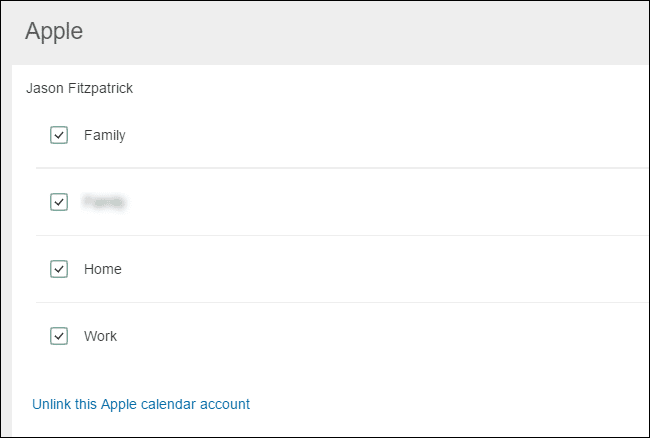Image resolution: width=650 pixels, height=438 pixels.
Task: Click the divider line between Home and Work
Action: (340, 302)
